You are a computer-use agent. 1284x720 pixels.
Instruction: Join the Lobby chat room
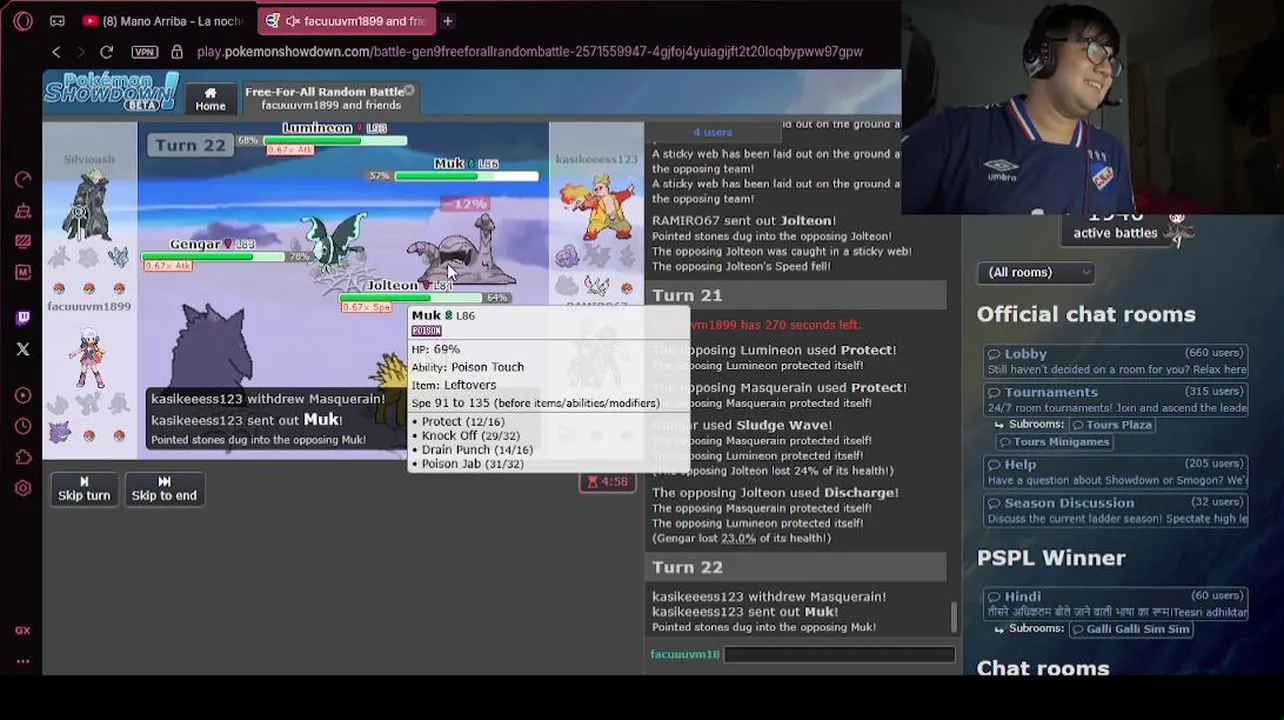click(x=1116, y=360)
